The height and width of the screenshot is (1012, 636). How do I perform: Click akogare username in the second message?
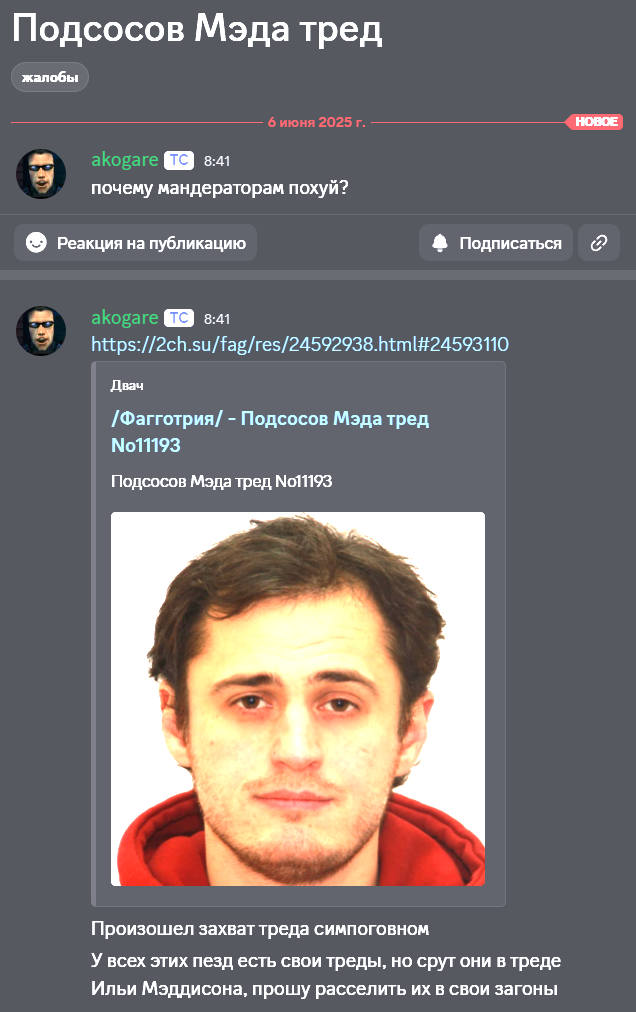125,318
